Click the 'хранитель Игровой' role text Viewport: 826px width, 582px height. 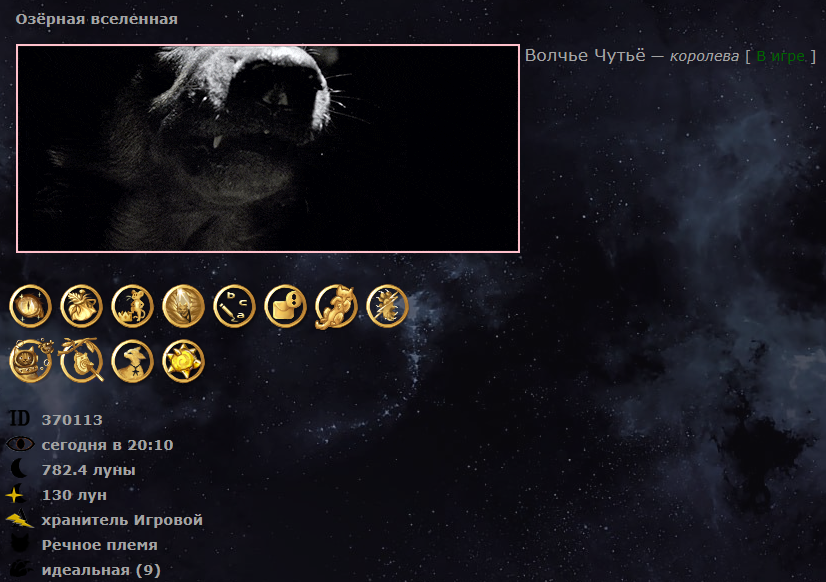pos(122,520)
